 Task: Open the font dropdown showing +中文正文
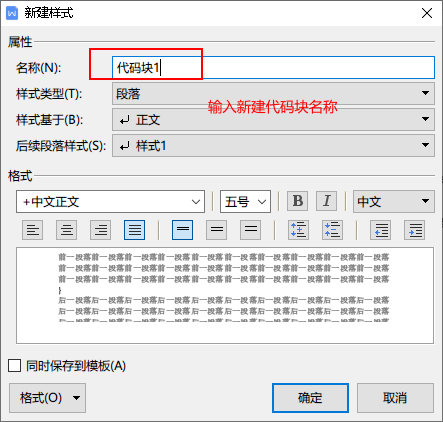click(x=110, y=201)
